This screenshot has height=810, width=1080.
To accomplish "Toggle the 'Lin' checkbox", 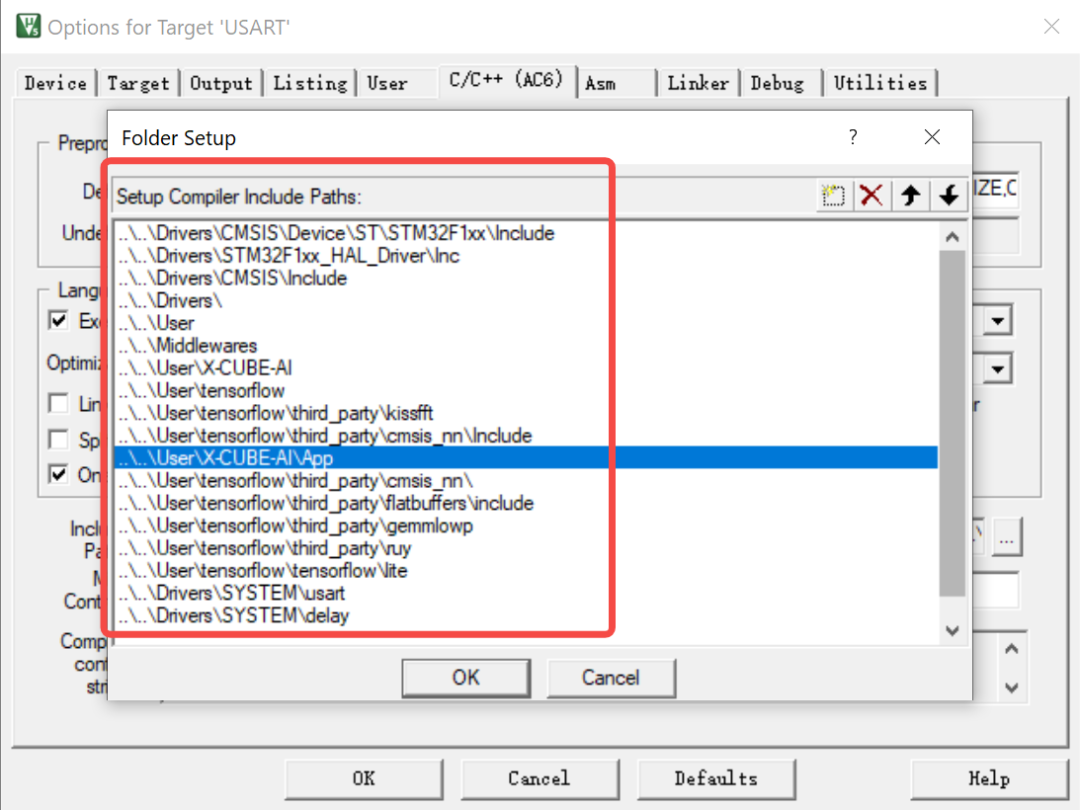I will 59,403.
